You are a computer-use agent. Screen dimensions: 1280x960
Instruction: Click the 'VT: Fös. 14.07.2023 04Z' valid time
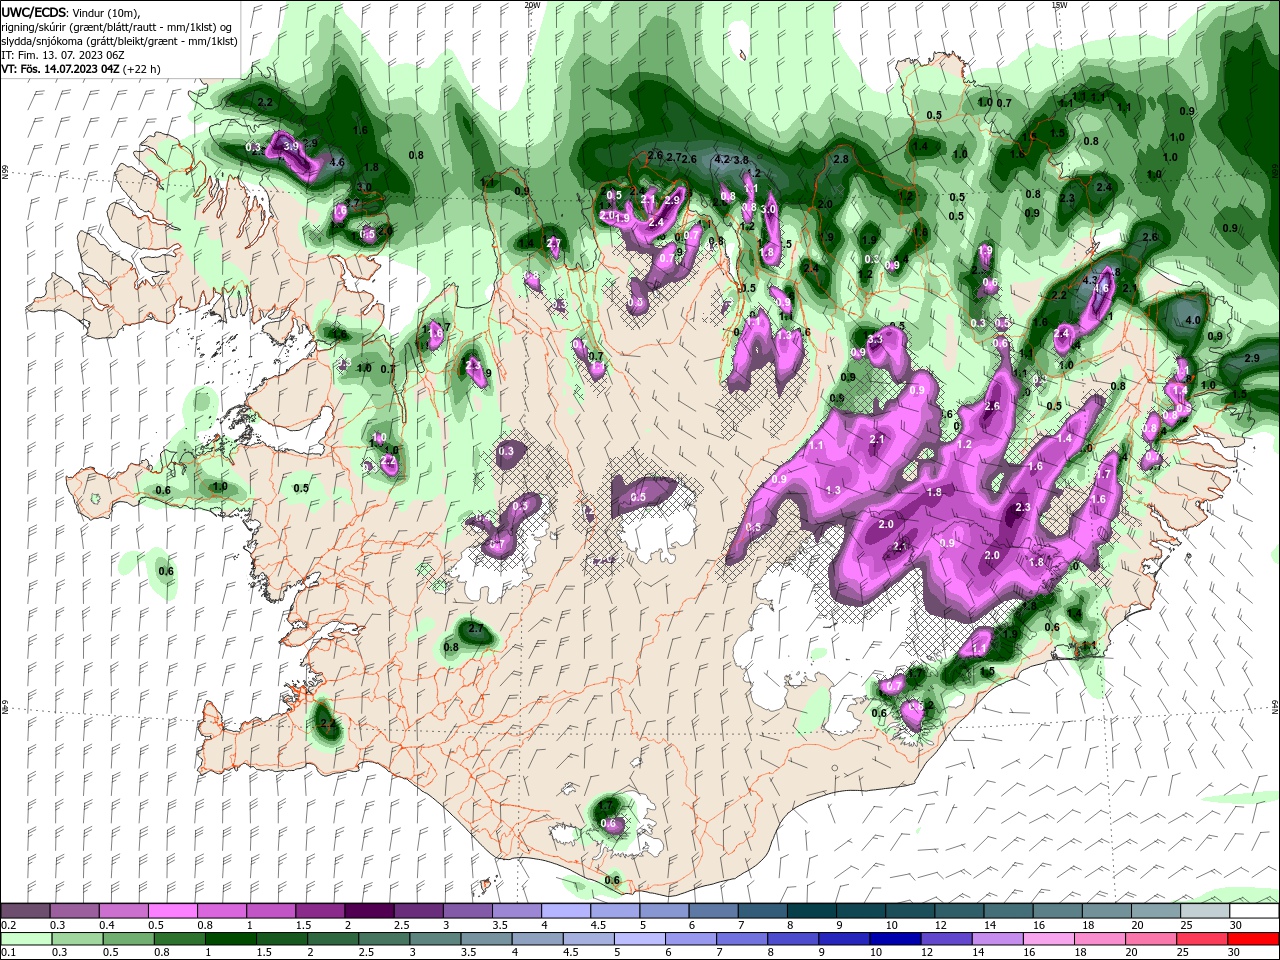[x=61, y=68]
